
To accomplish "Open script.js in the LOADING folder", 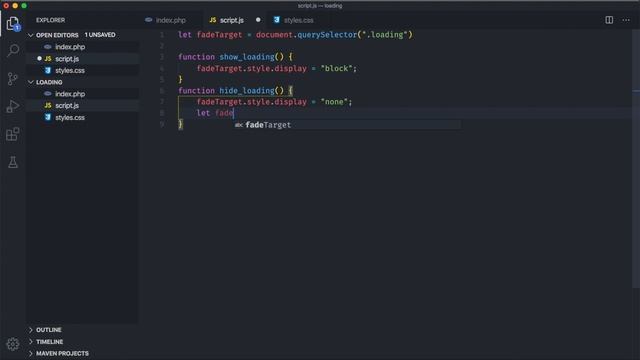I will [83, 106].
